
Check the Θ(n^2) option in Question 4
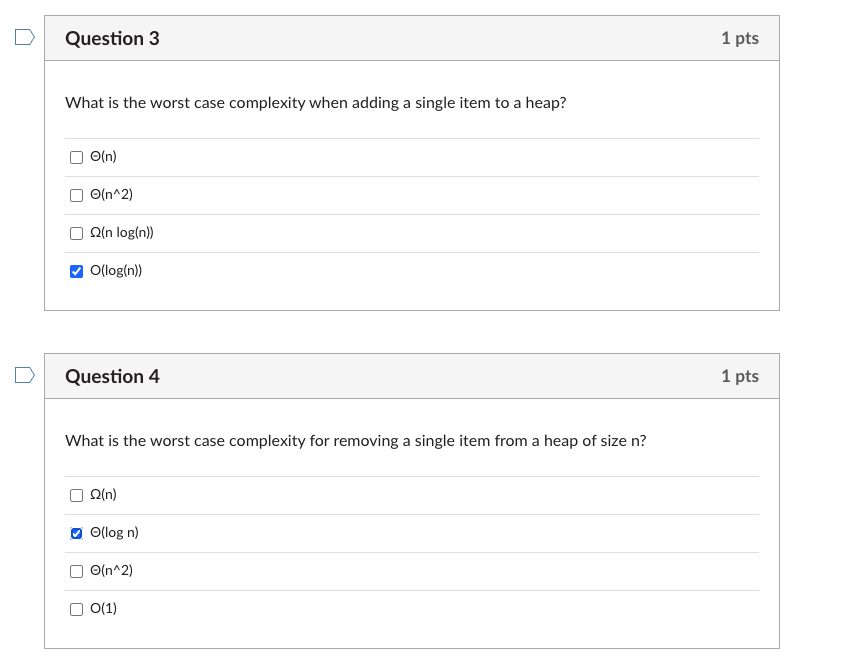click(76, 571)
